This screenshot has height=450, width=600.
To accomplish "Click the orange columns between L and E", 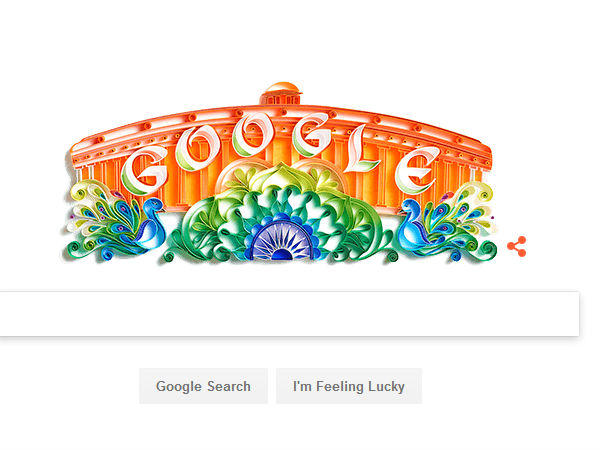I will click(x=386, y=180).
